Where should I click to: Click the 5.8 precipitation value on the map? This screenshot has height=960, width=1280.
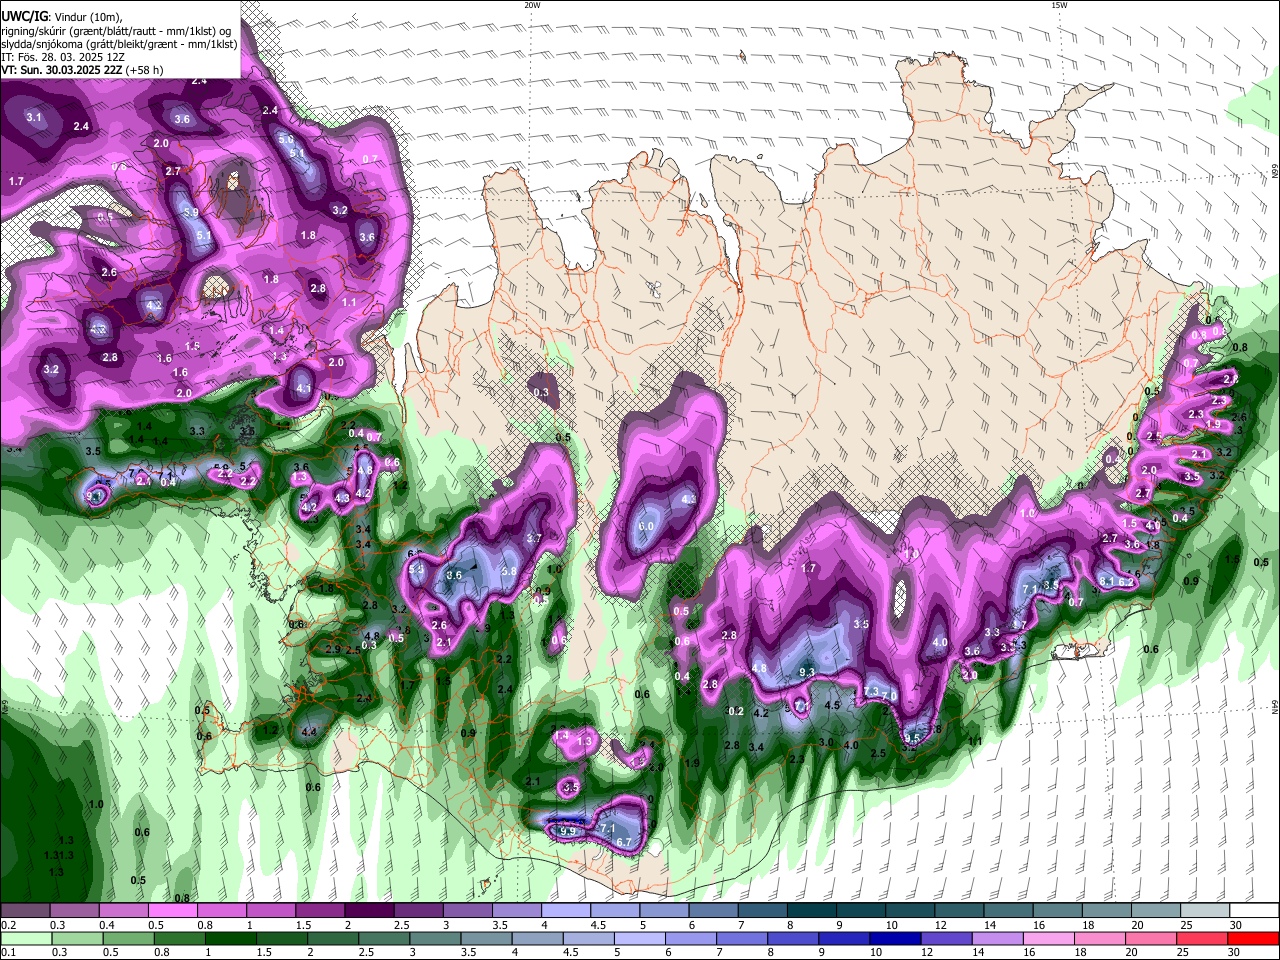[509, 572]
